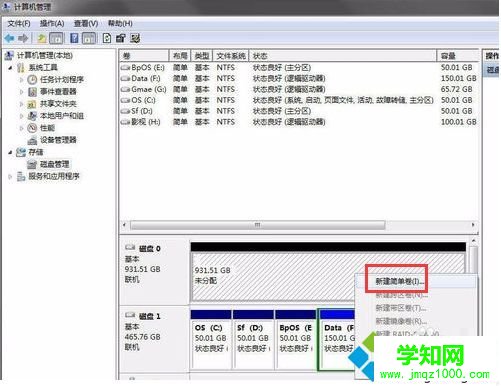Click the 性能 monitor icon
Viewport: 501px width, 386px height.
[32, 128]
